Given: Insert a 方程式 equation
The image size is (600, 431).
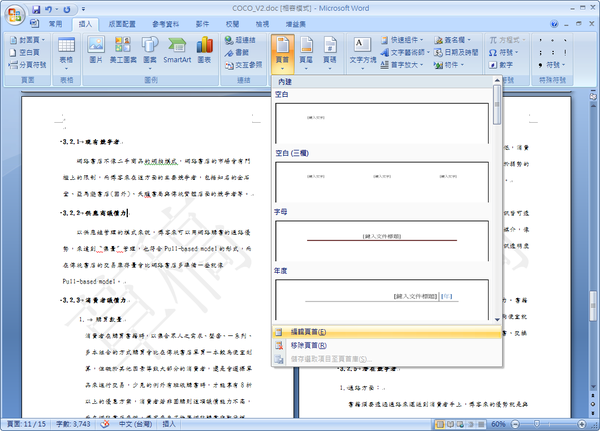Looking at the screenshot, I should [507, 40].
